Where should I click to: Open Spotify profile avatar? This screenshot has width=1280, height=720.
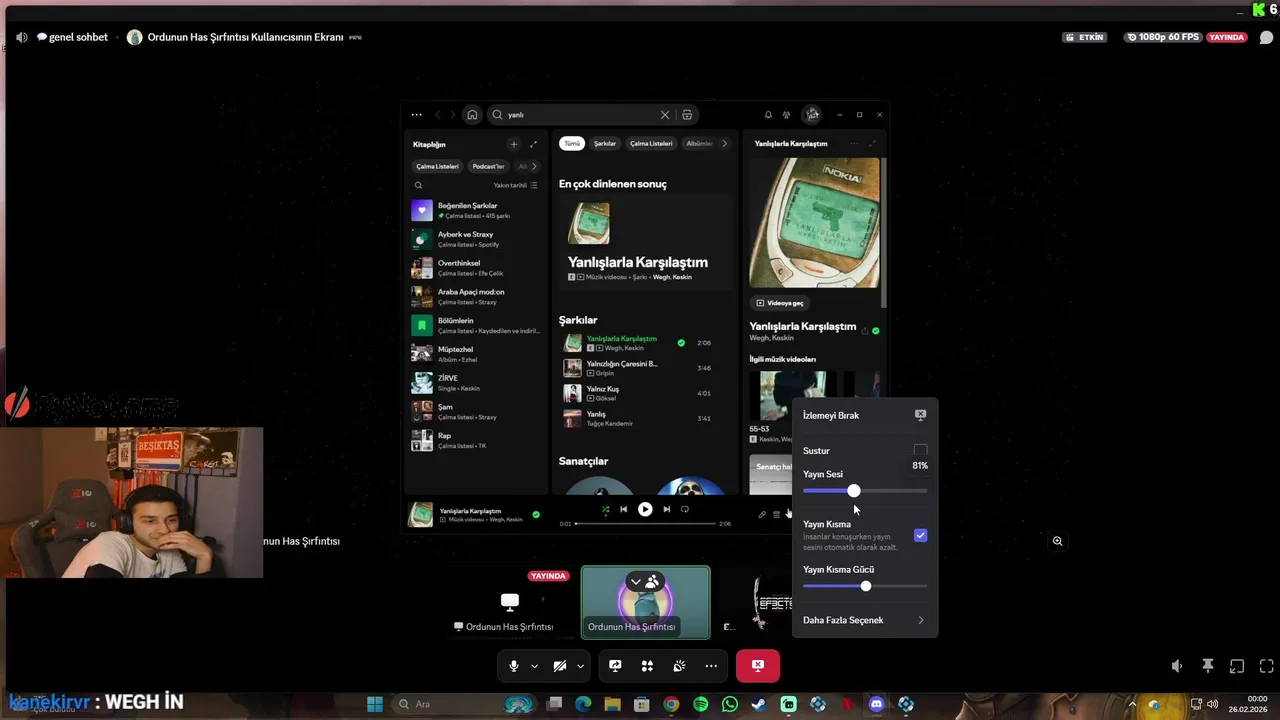(812, 115)
